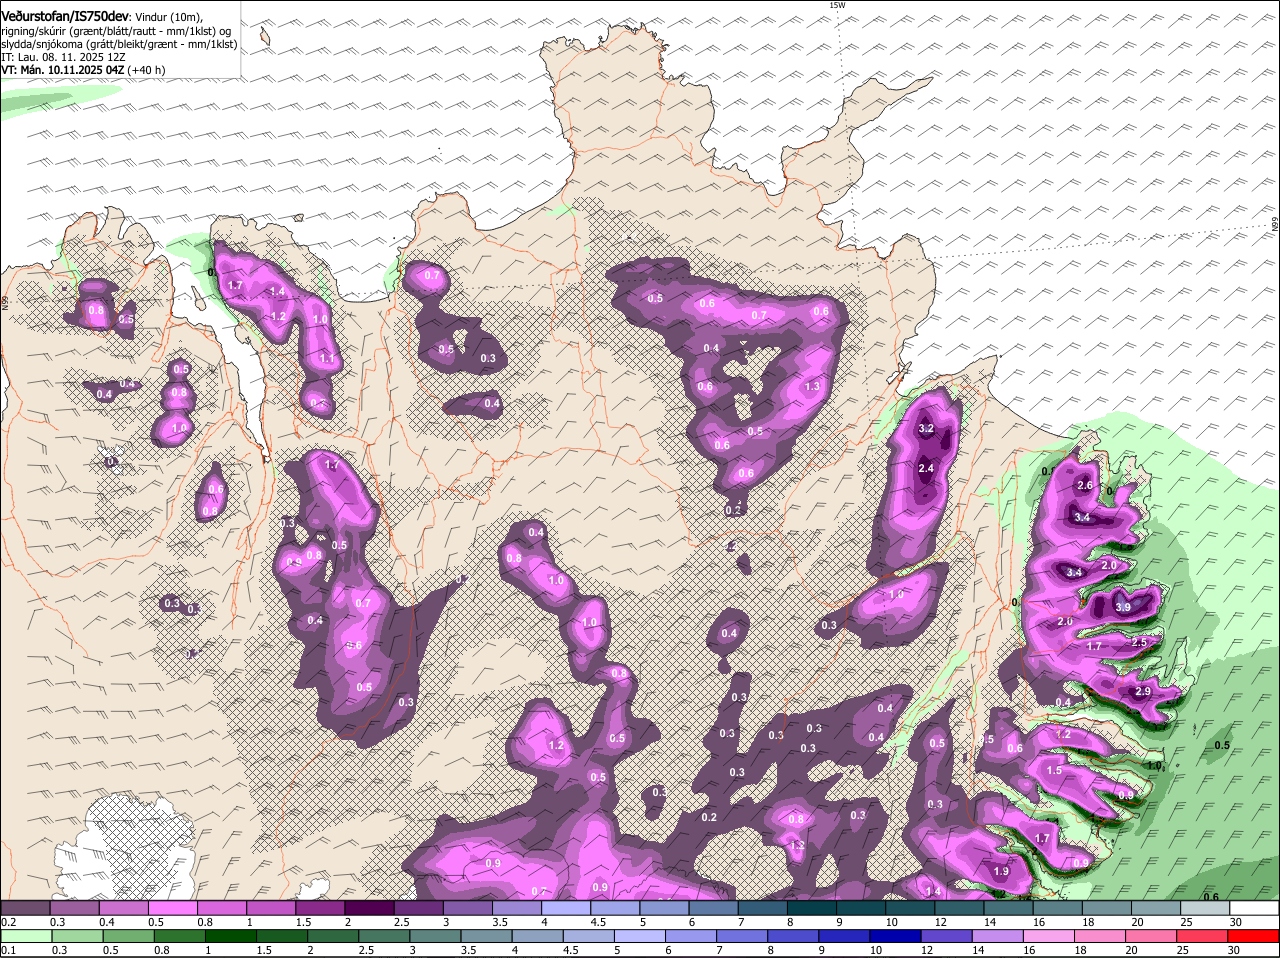Click the 1.3 precipitation value on the map
Image resolution: width=1280 pixels, height=958 pixels.
coord(812,386)
